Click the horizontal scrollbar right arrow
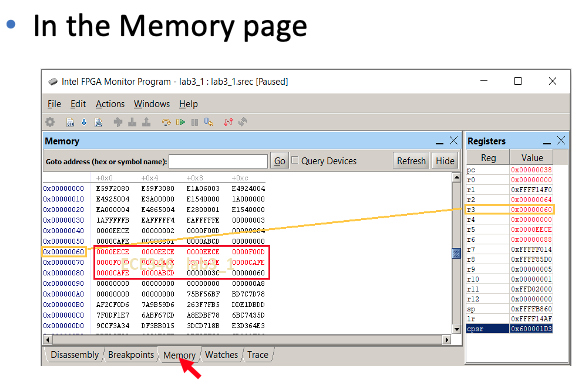Screen dimensions: 579x380 pyautogui.click(x=447, y=340)
